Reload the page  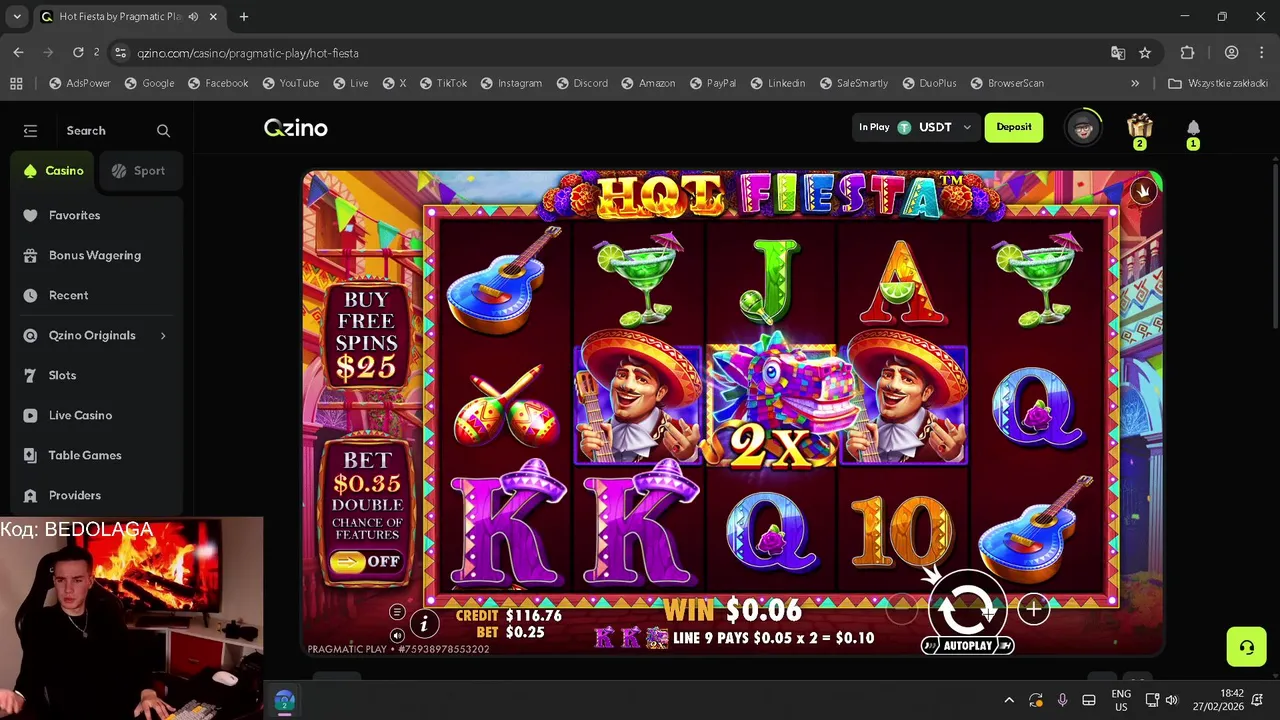pos(78,52)
